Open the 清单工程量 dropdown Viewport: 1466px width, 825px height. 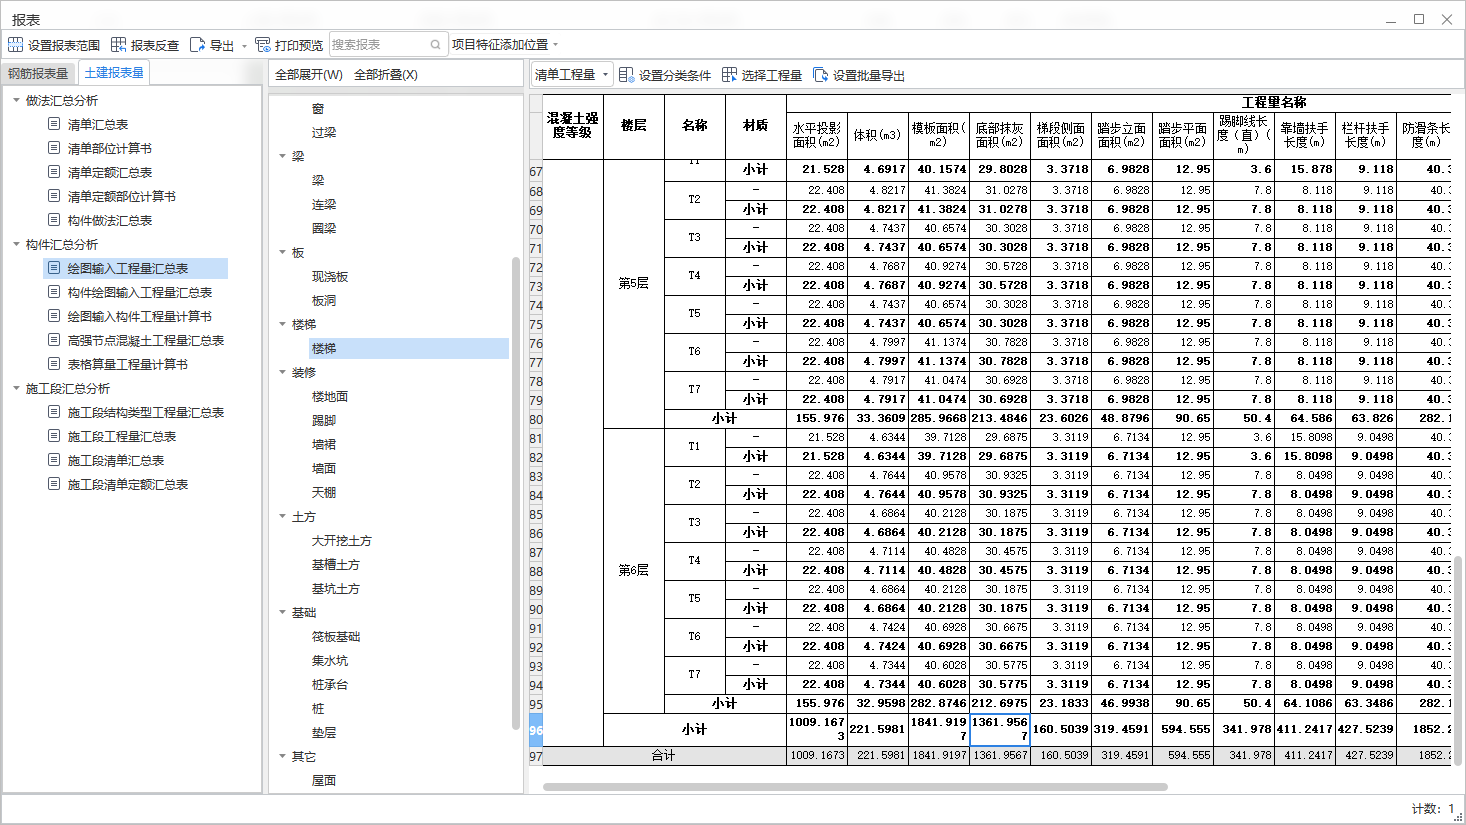coord(572,75)
